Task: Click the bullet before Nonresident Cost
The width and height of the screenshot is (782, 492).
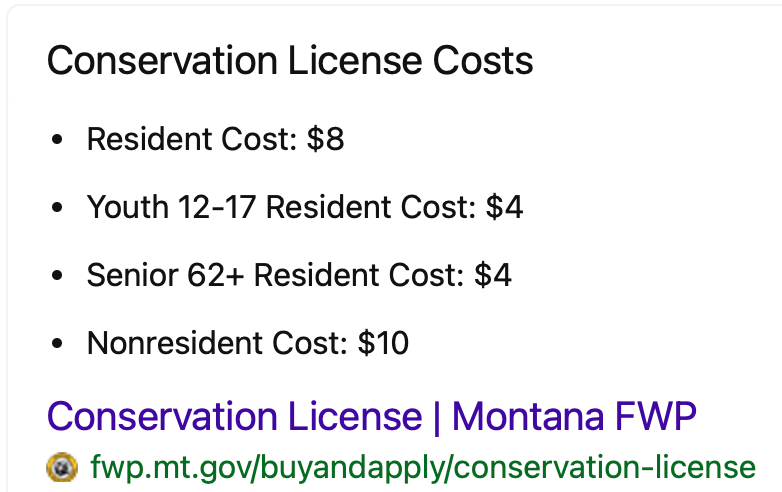Action: [58, 344]
